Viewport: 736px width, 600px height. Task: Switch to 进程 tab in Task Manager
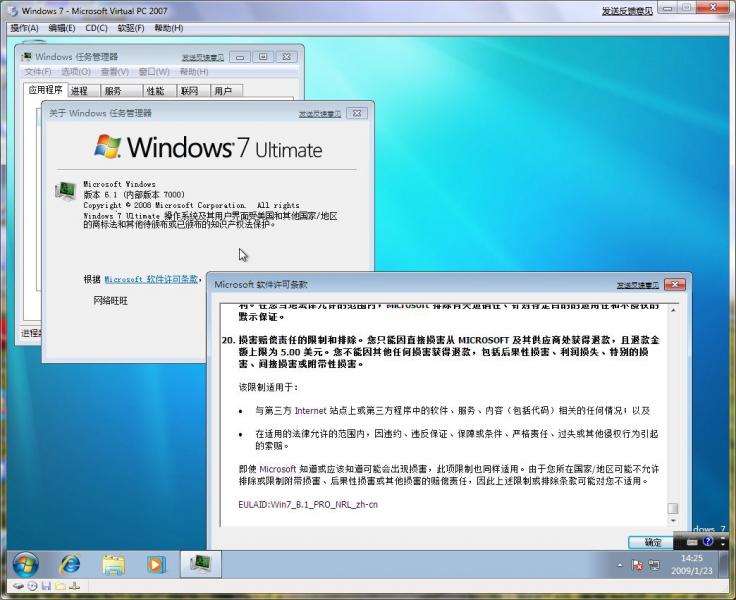click(83, 91)
